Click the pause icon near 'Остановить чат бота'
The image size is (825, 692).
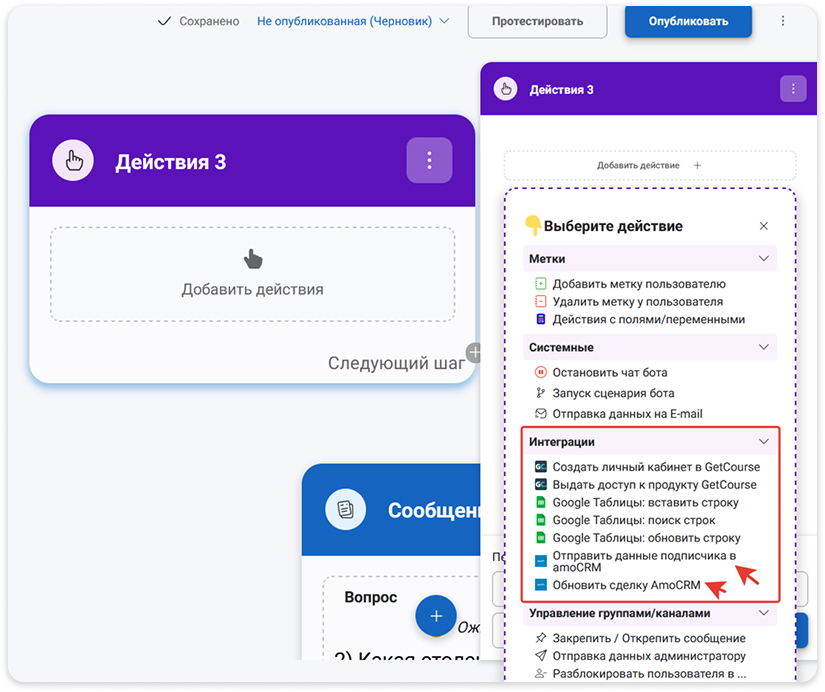(x=541, y=372)
